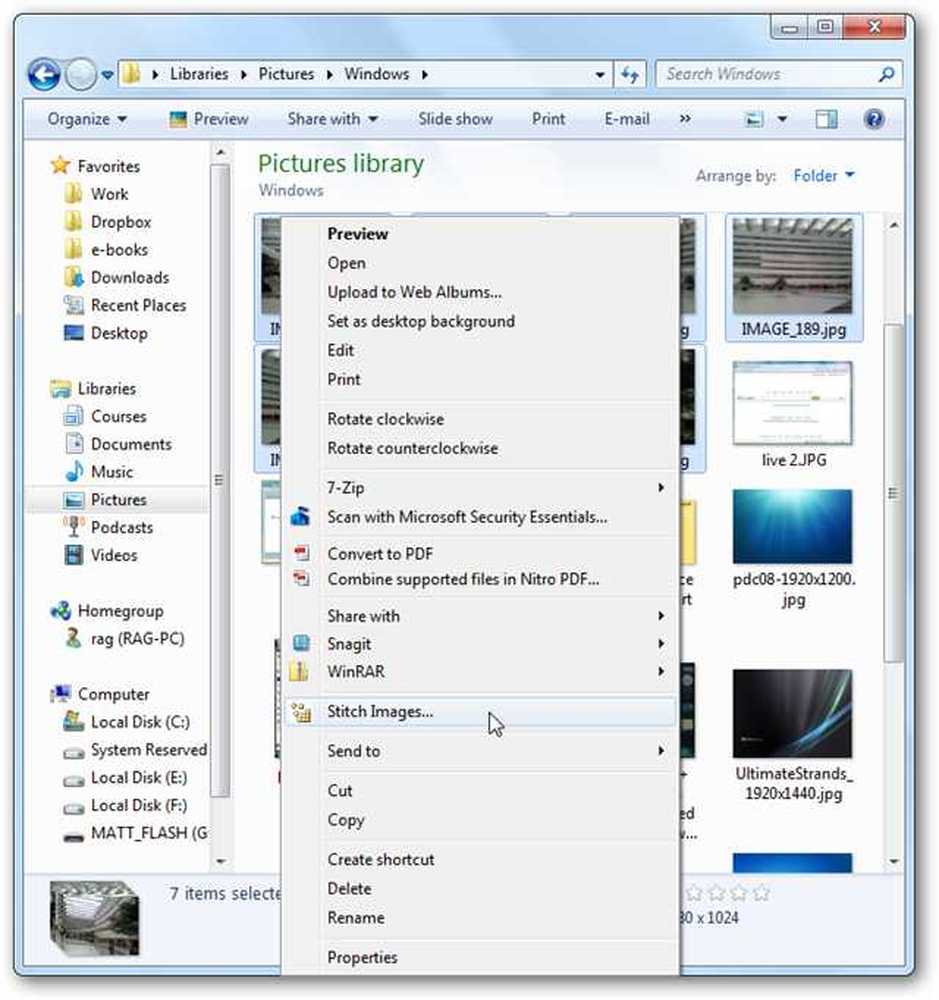Click the Podcasts microphone icon
The image size is (939, 1000).
click(73, 527)
